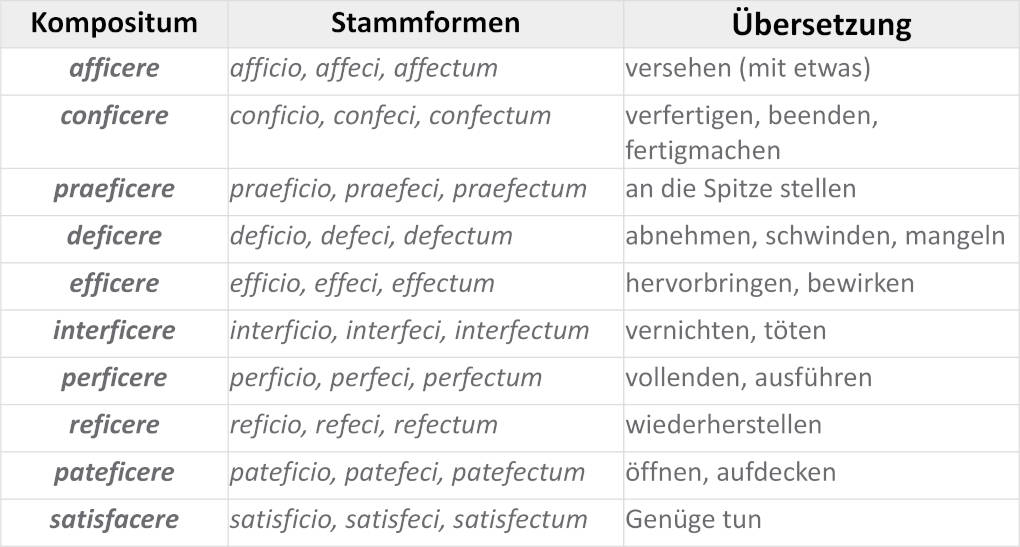Click stem forms 'efficio, effeci, effectum'
The image size is (1020, 547).
point(362,283)
